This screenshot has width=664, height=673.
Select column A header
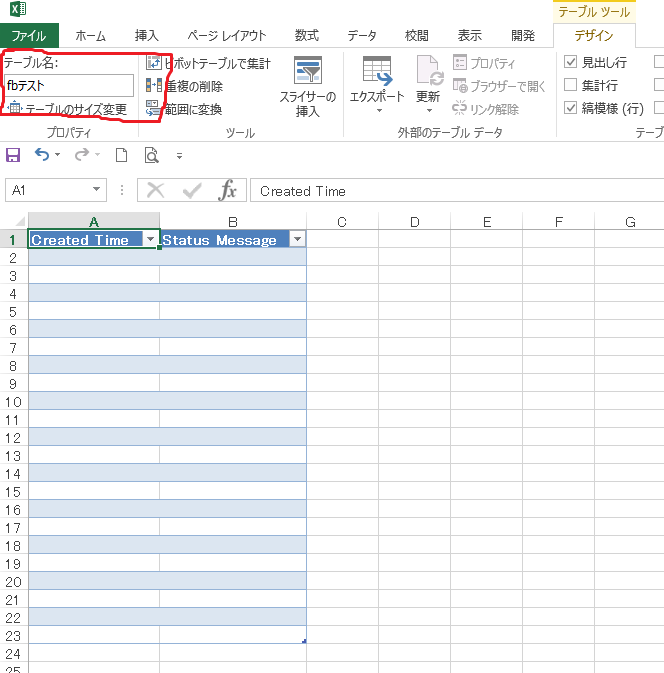tap(94, 221)
